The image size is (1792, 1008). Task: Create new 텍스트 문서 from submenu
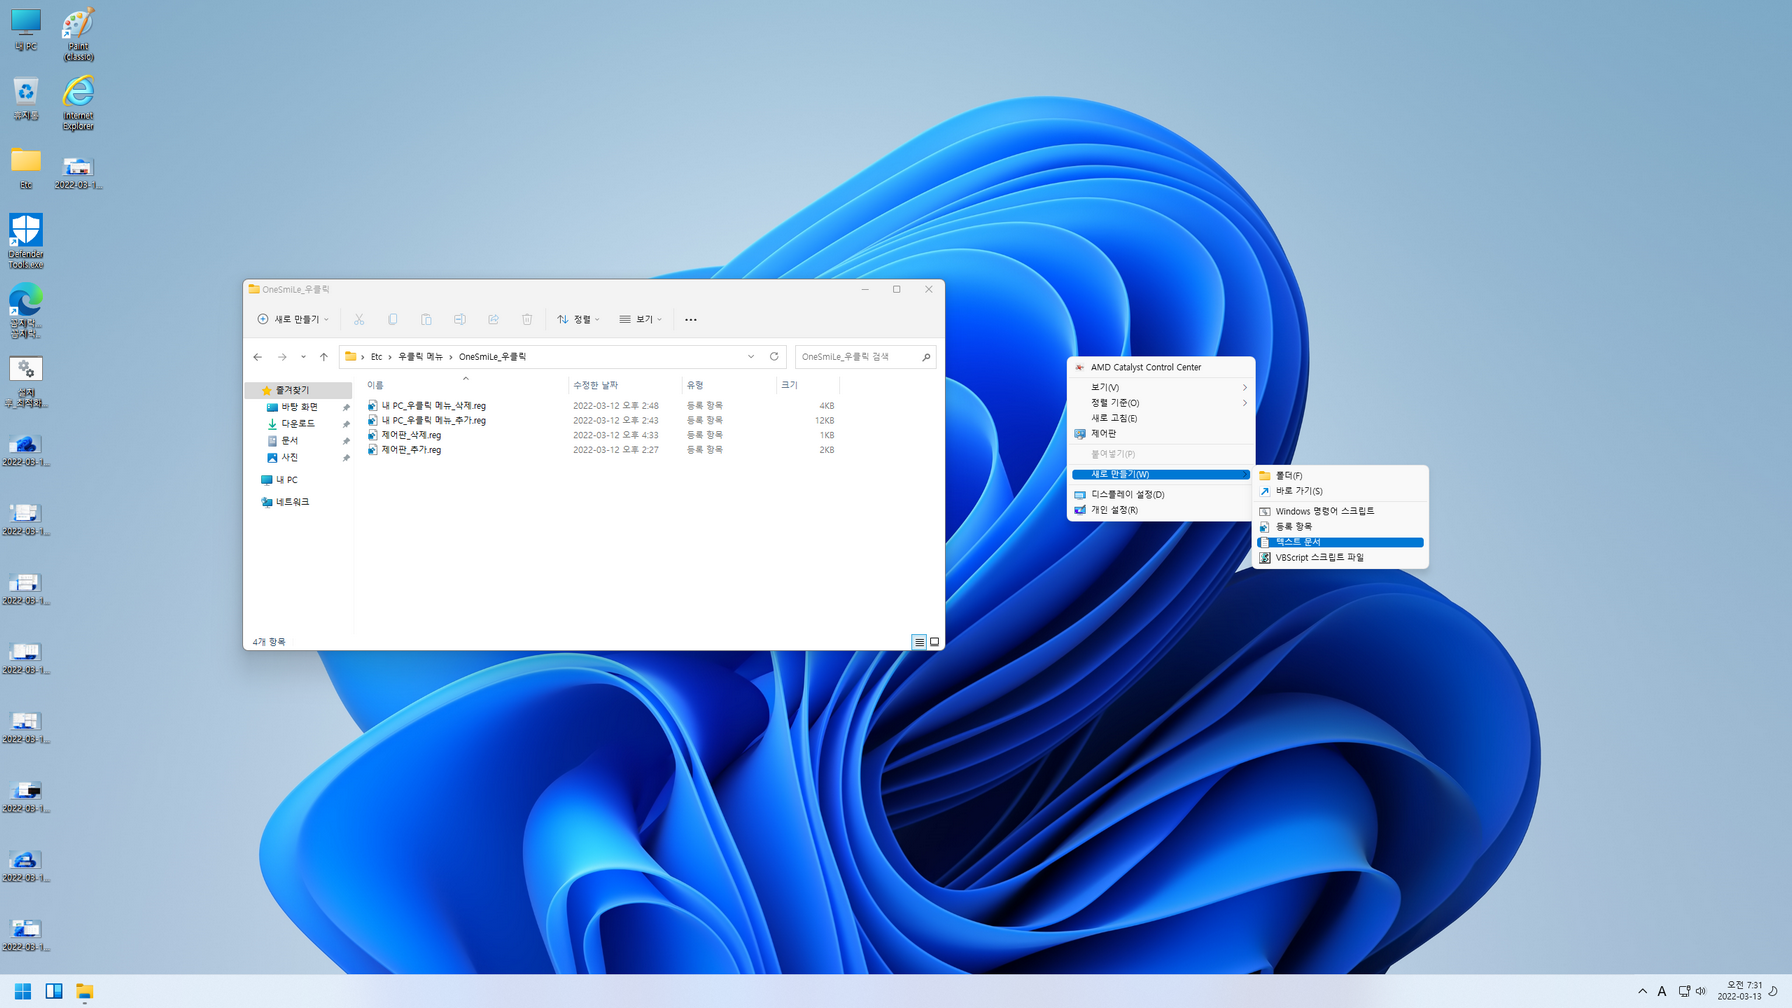[1340, 542]
